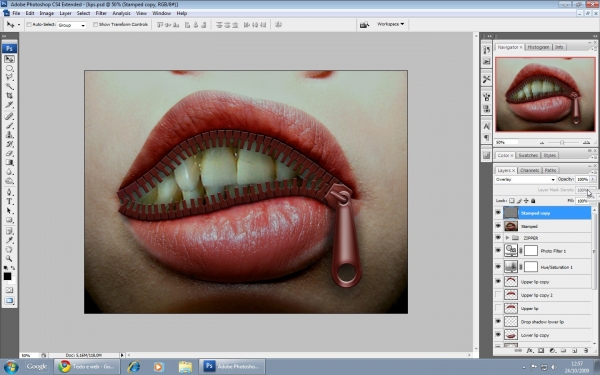Switch to the Swatches tab
The width and height of the screenshot is (600, 375).
528,155
